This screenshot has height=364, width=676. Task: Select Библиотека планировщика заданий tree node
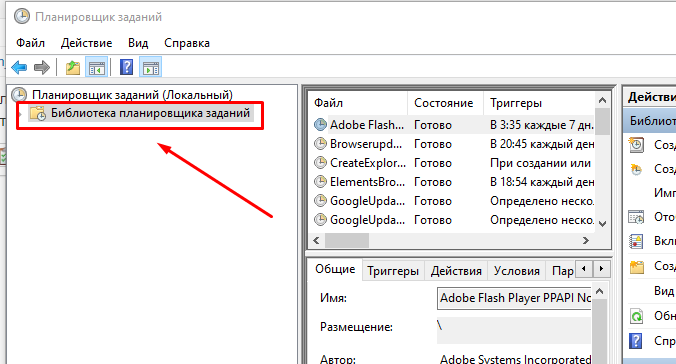tap(150, 113)
